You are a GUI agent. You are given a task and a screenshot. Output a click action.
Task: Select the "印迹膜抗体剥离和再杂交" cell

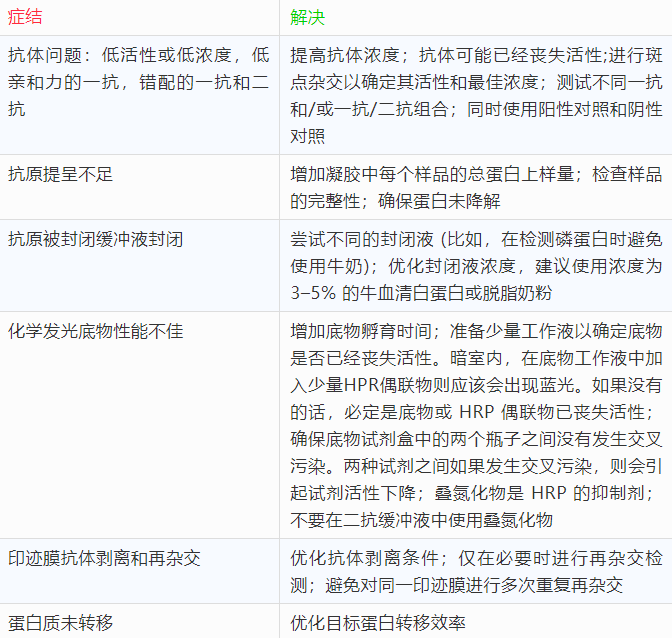[104, 558]
